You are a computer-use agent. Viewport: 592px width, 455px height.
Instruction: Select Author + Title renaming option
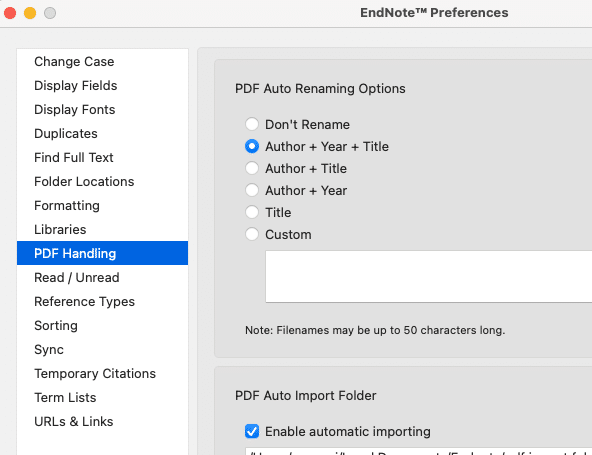click(x=252, y=168)
